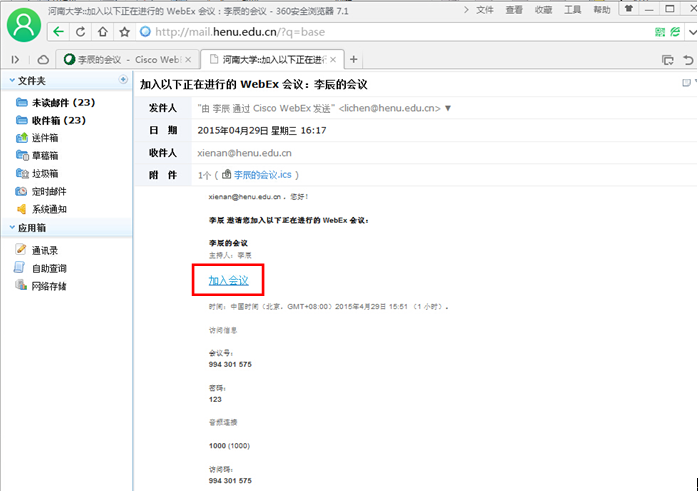Open attachment 李辰的会议.ics
The image size is (698, 491).
[263, 175]
